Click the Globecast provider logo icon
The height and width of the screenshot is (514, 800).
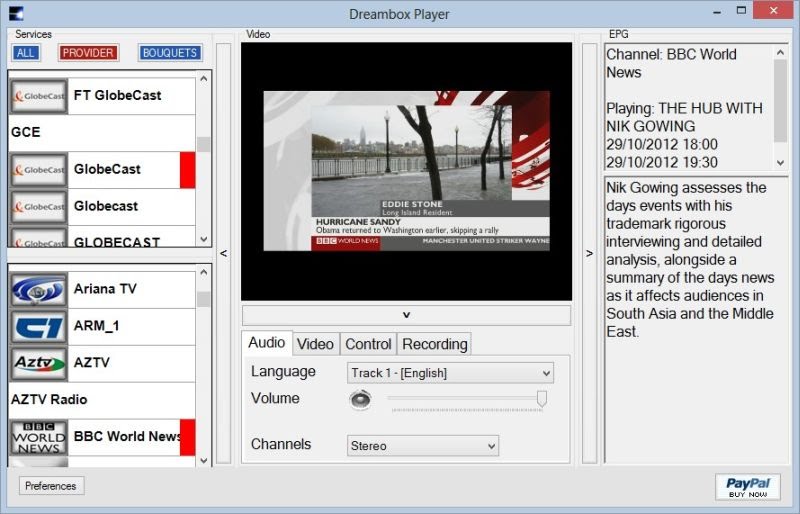[39, 207]
